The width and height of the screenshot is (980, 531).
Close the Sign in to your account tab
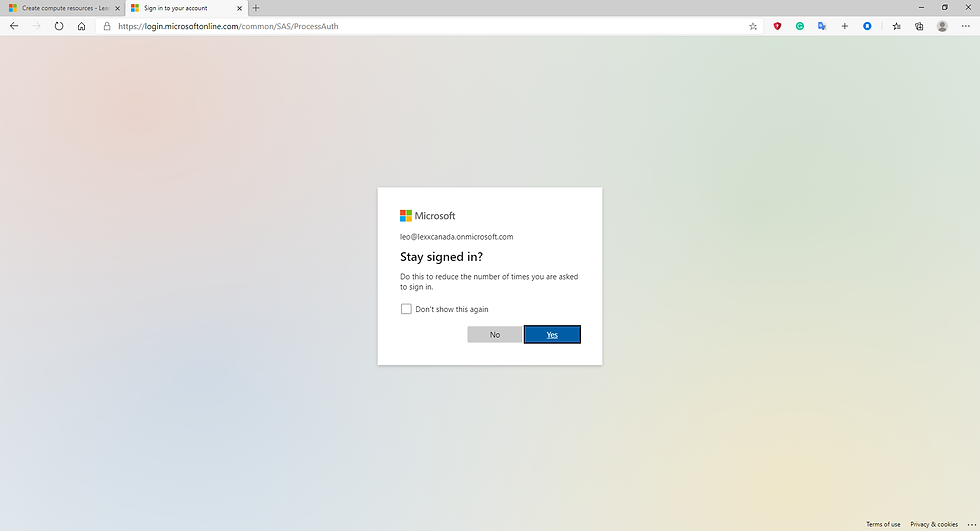239,8
